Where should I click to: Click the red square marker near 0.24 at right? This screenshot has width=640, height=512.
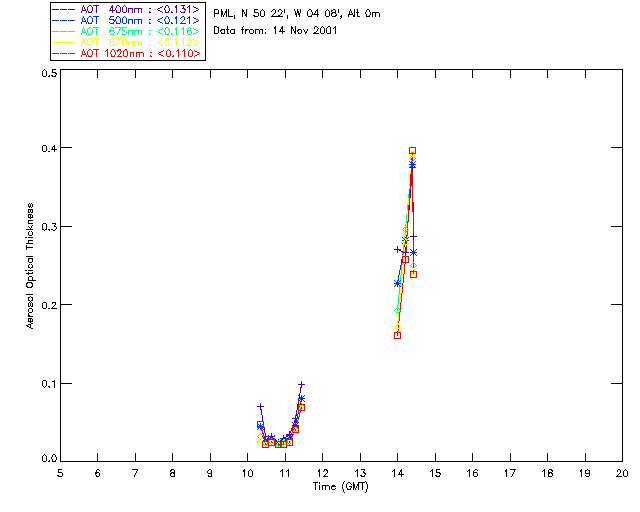[x=413, y=274]
